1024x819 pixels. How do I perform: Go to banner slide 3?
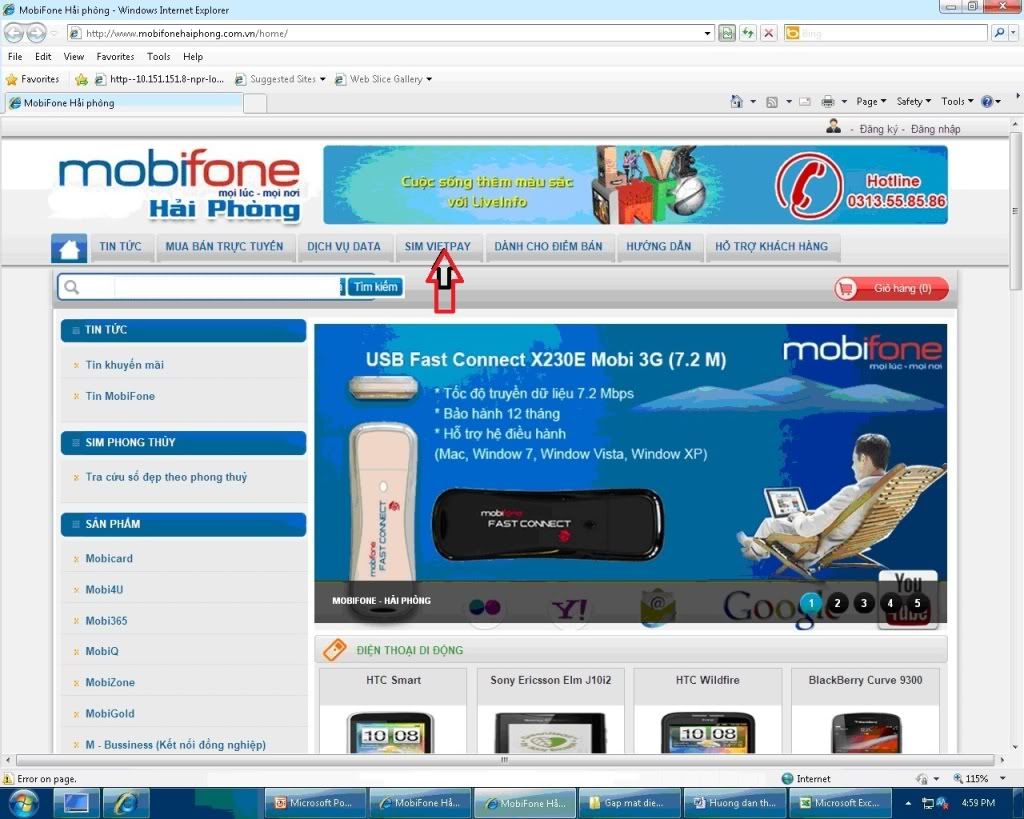coord(863,603)
